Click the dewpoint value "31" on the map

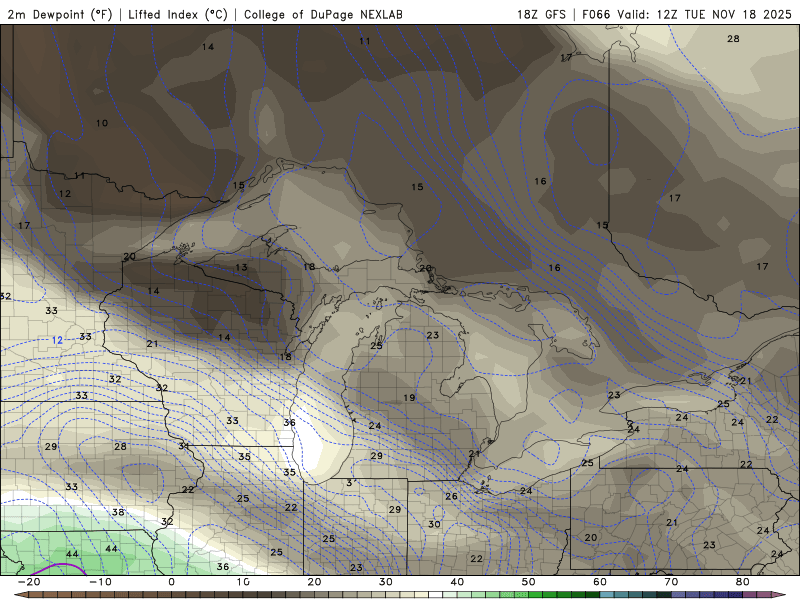tap(184, 446)
